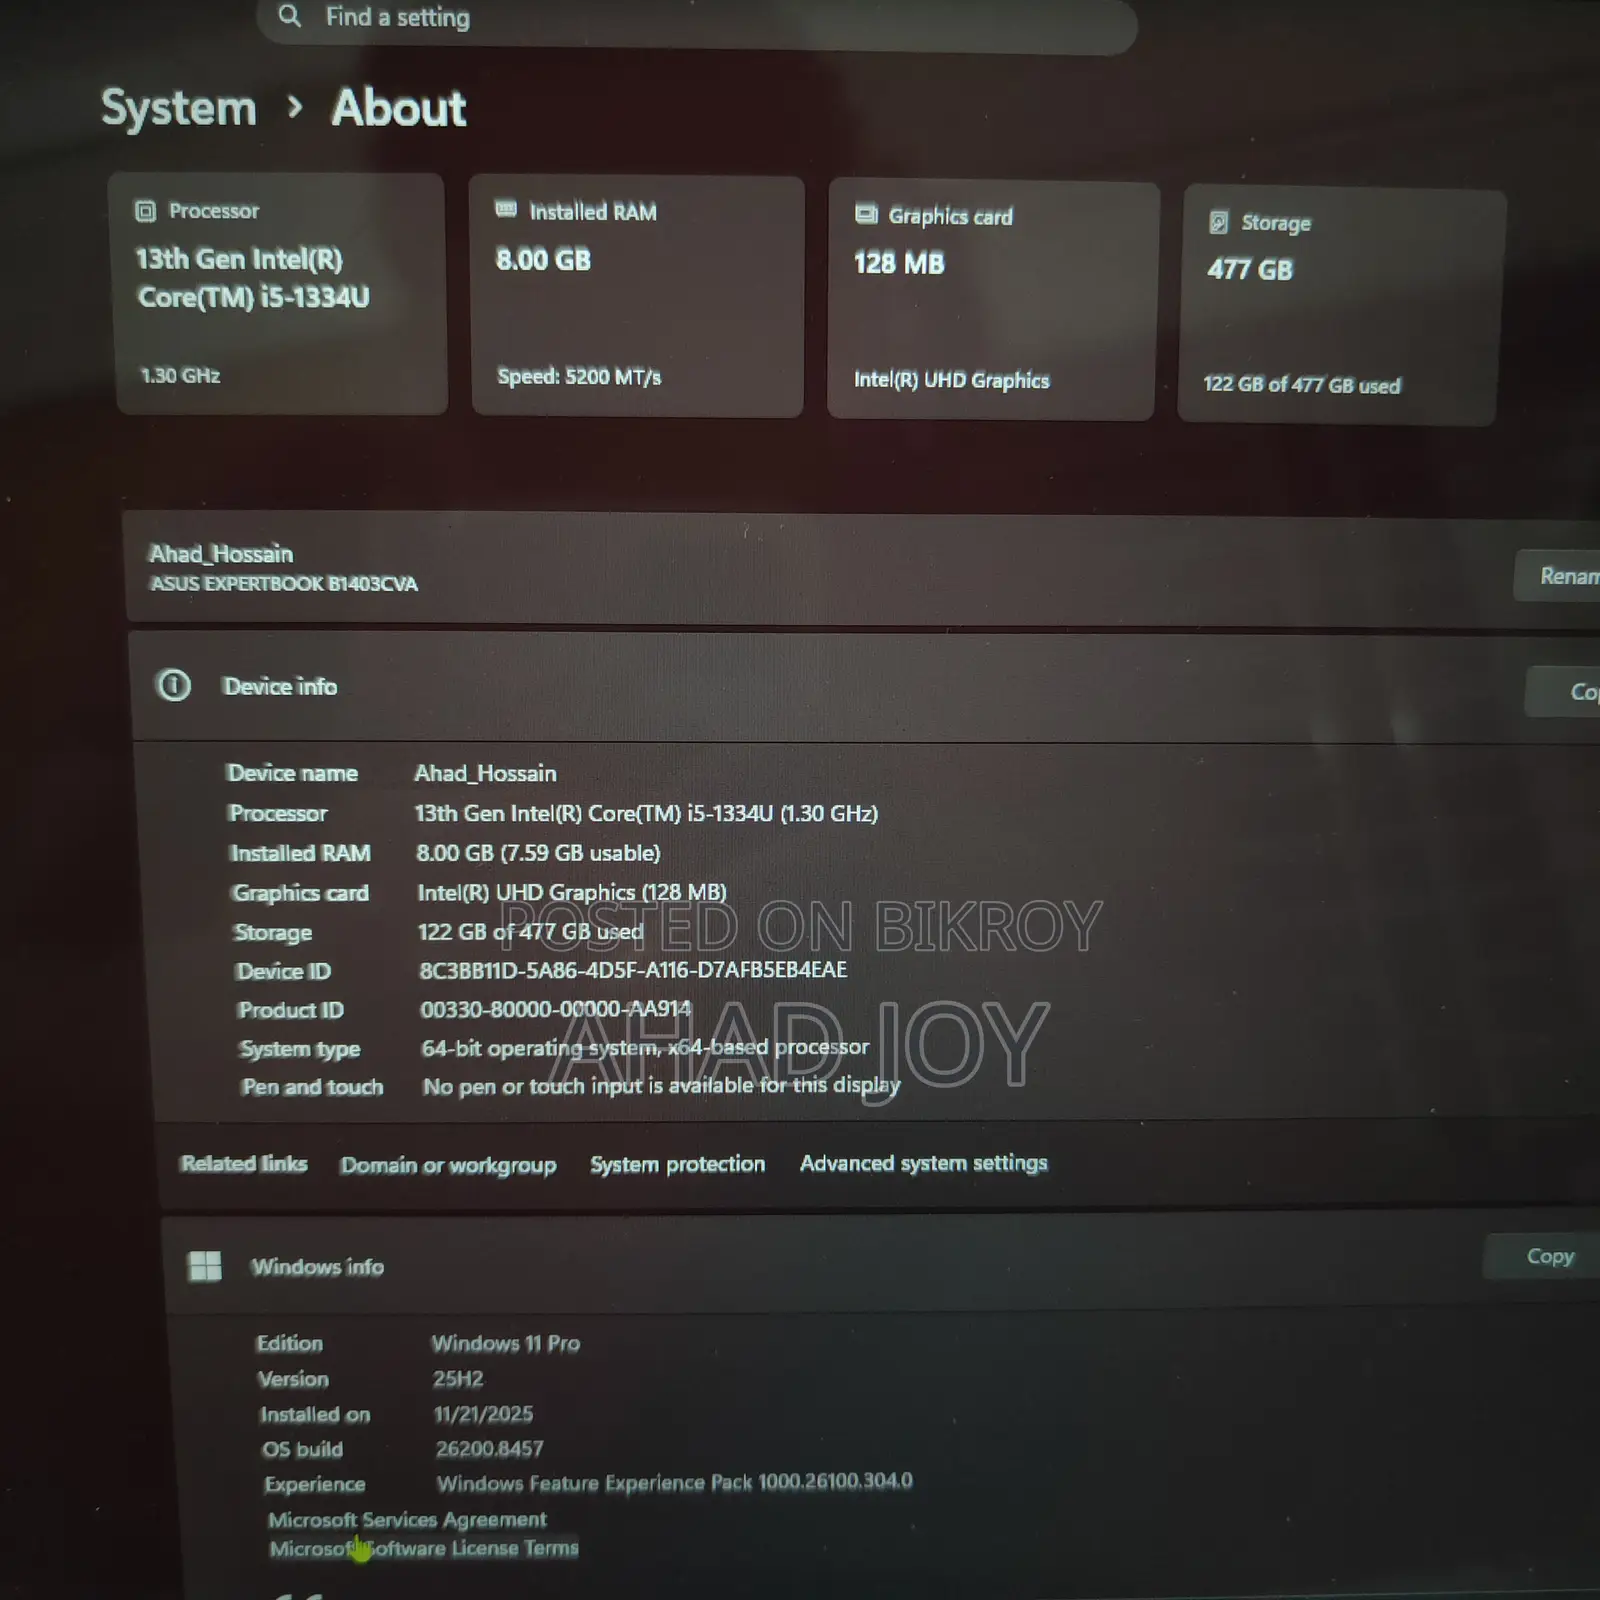Select the Device ID value 8C3BB11D-5A86-4D5F-A116-D7AFB5EB4EAE
Screen dimensions: 1600x1600
[633, 969]
